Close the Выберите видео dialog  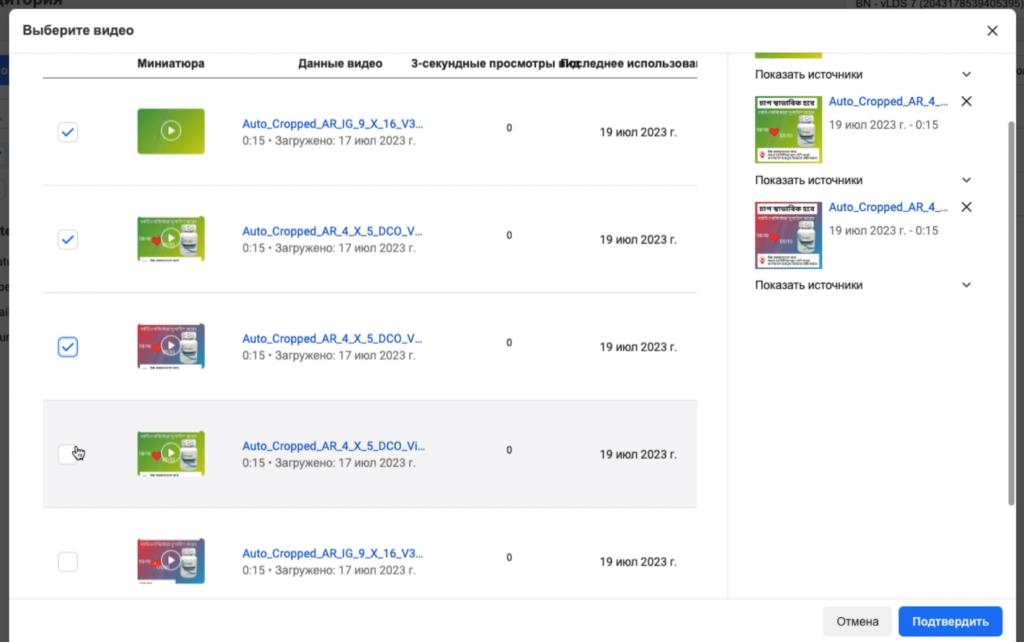click(x=992, y=31)
